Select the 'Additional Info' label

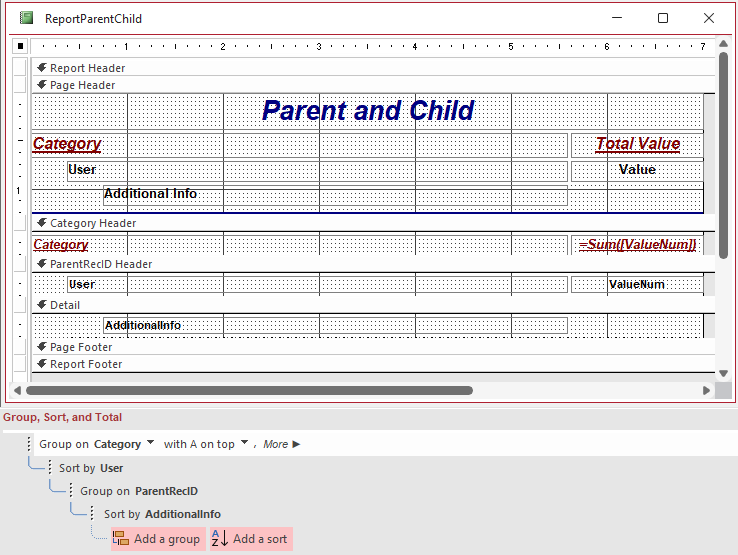point(335,194)
